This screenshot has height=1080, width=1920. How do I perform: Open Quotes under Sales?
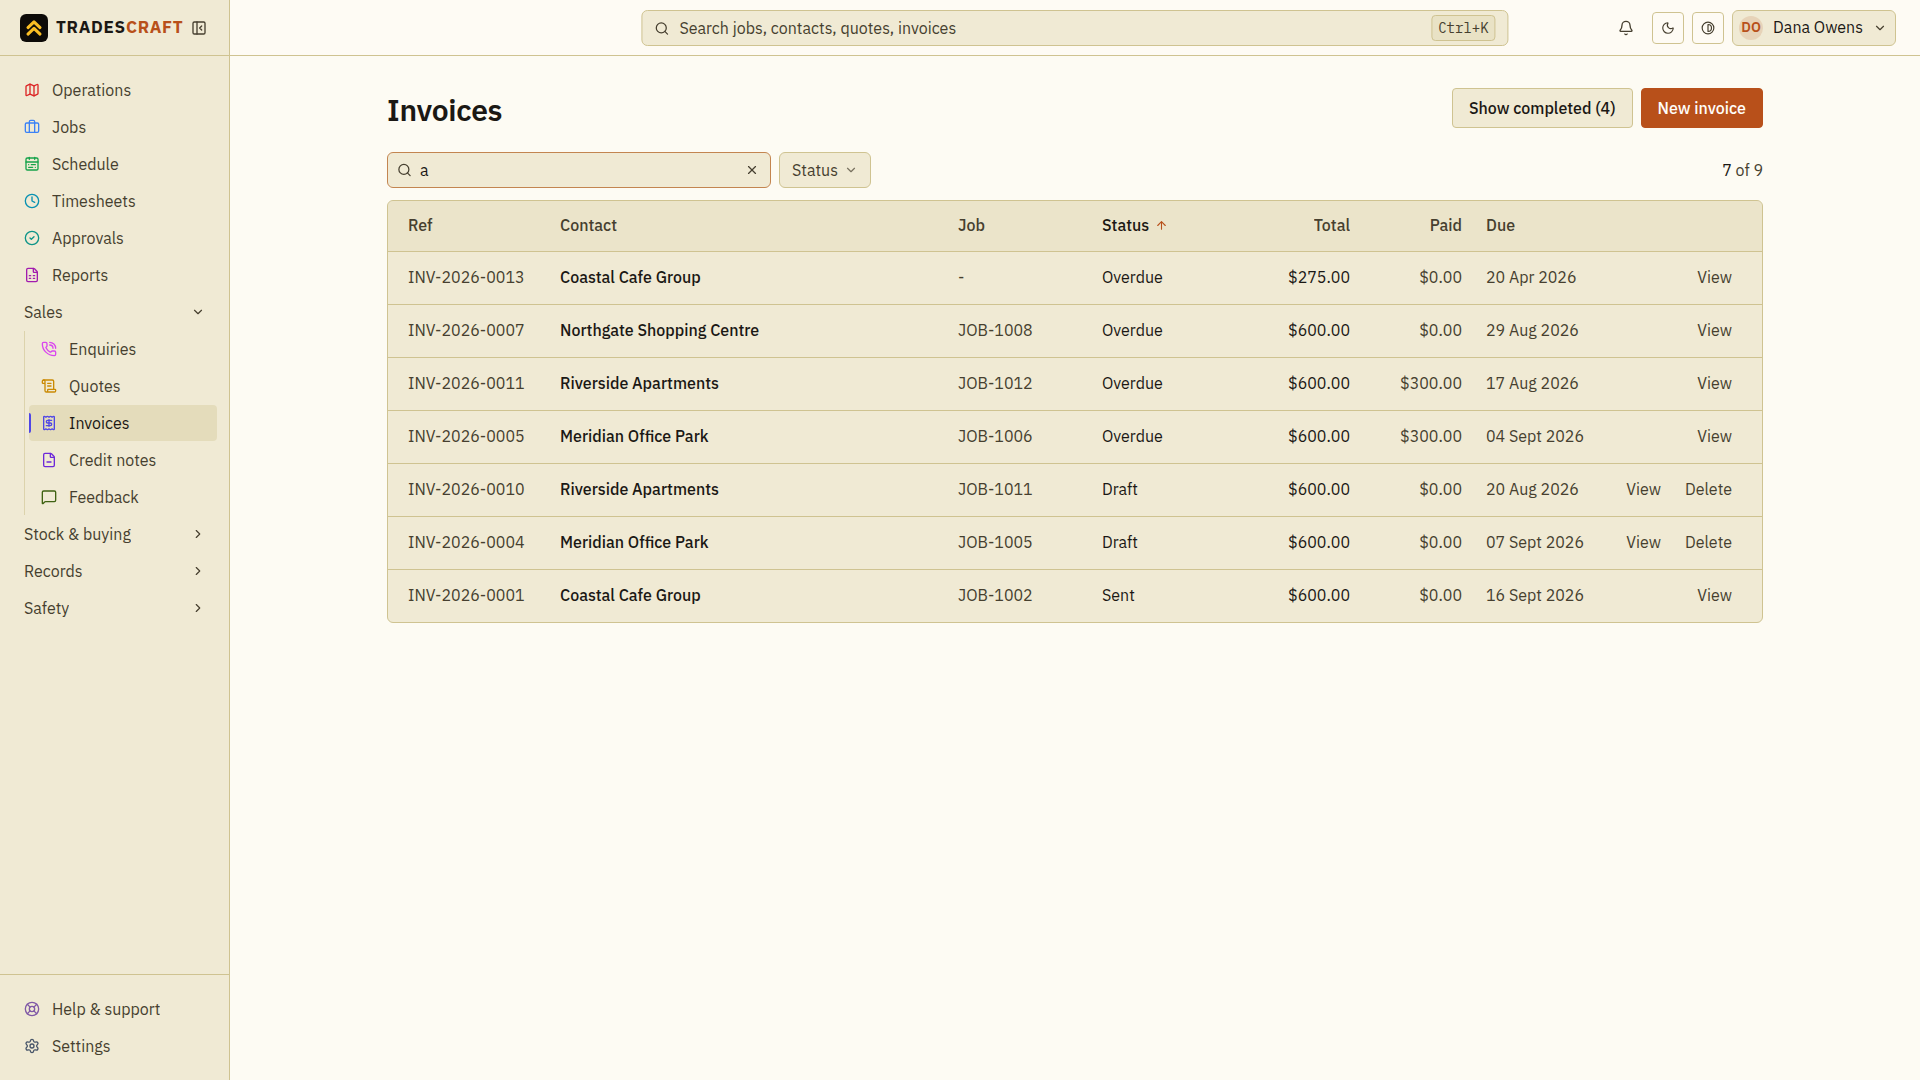click(123, 386)
